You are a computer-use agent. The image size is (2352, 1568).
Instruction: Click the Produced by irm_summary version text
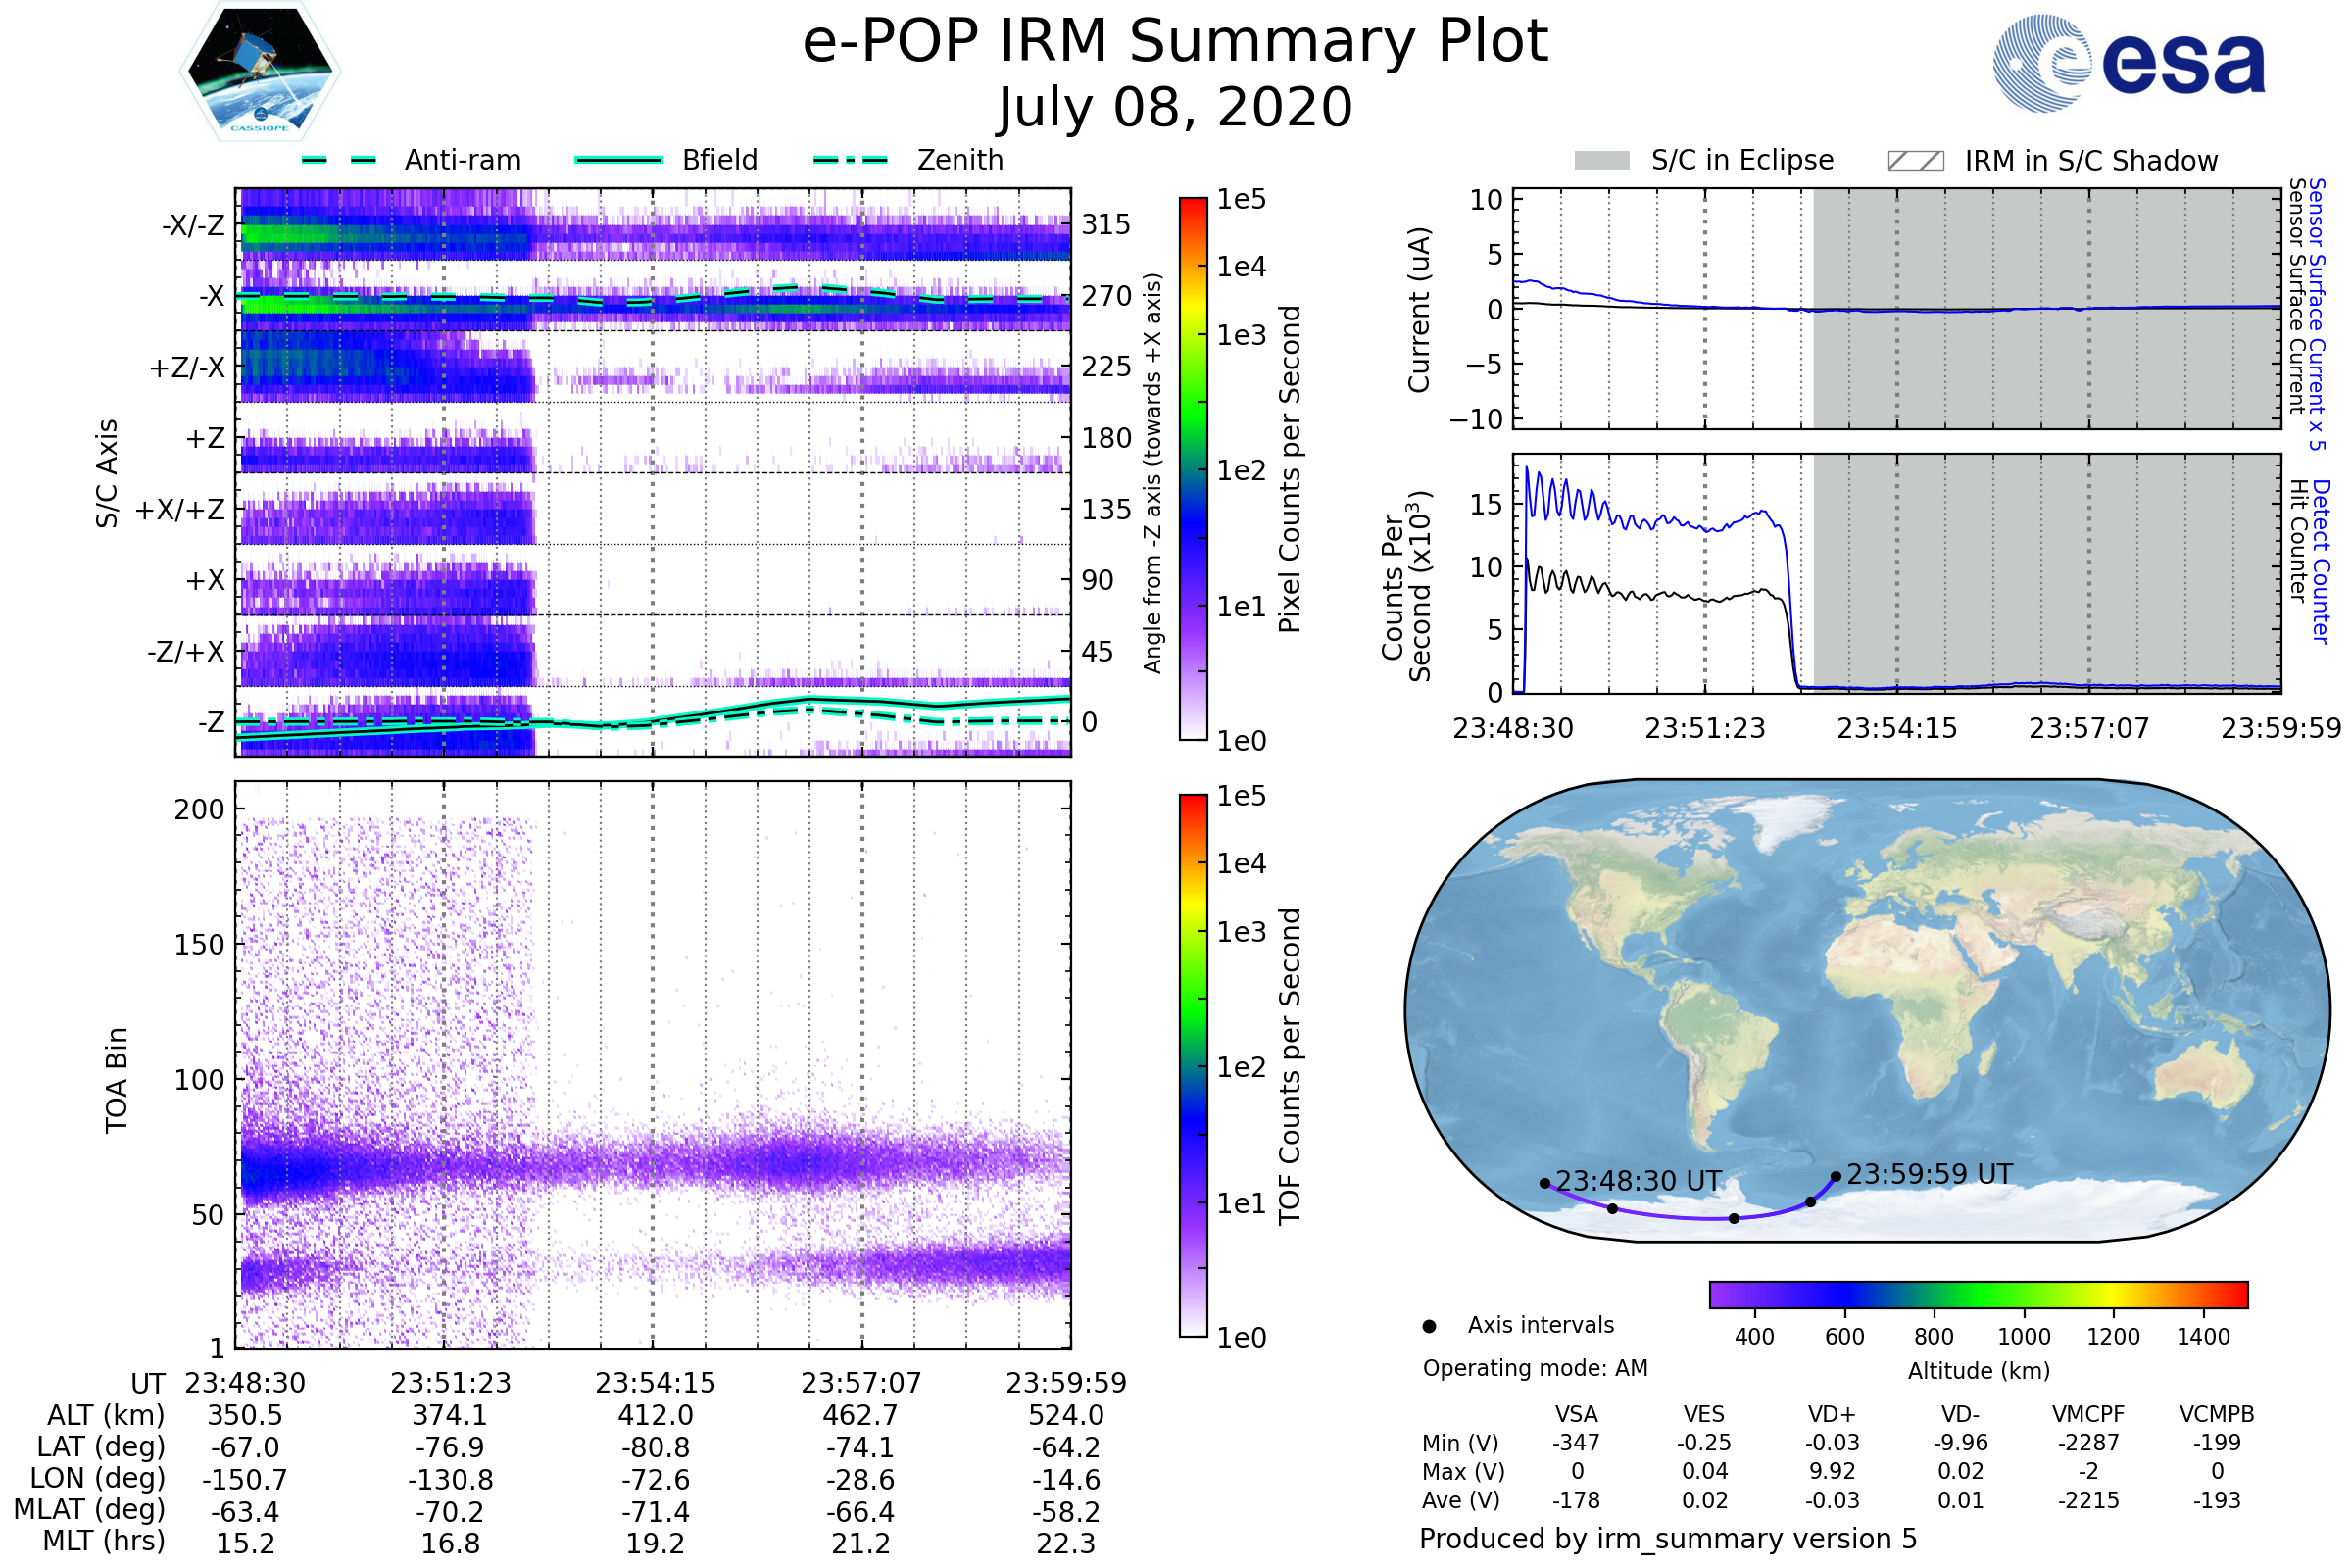1668,1538
